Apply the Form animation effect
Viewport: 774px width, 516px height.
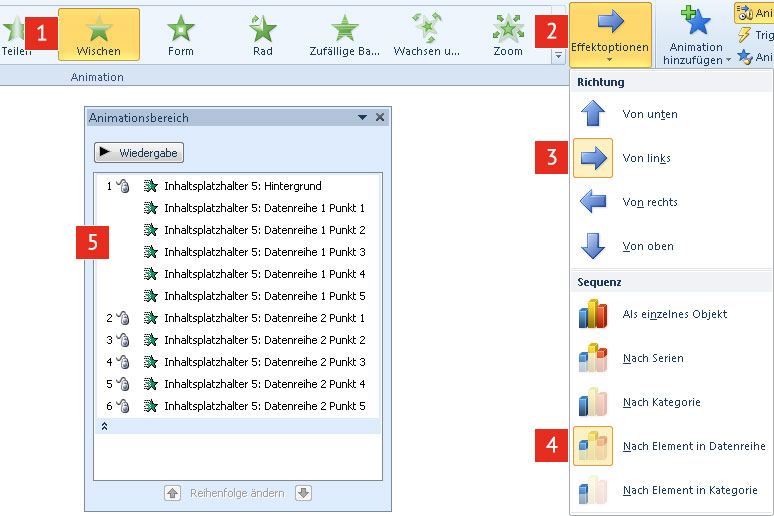point(181,35)
